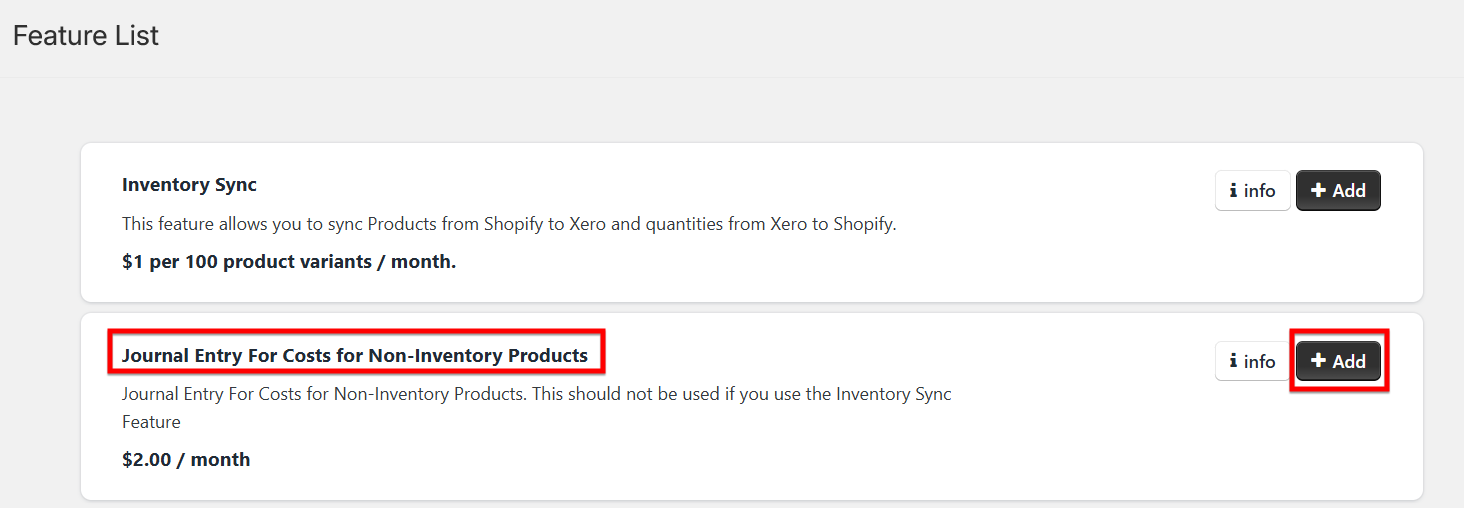
Task: Click the "Journal Entry For Costs for Non-Inventory Products" title
Action: [355, 355]
